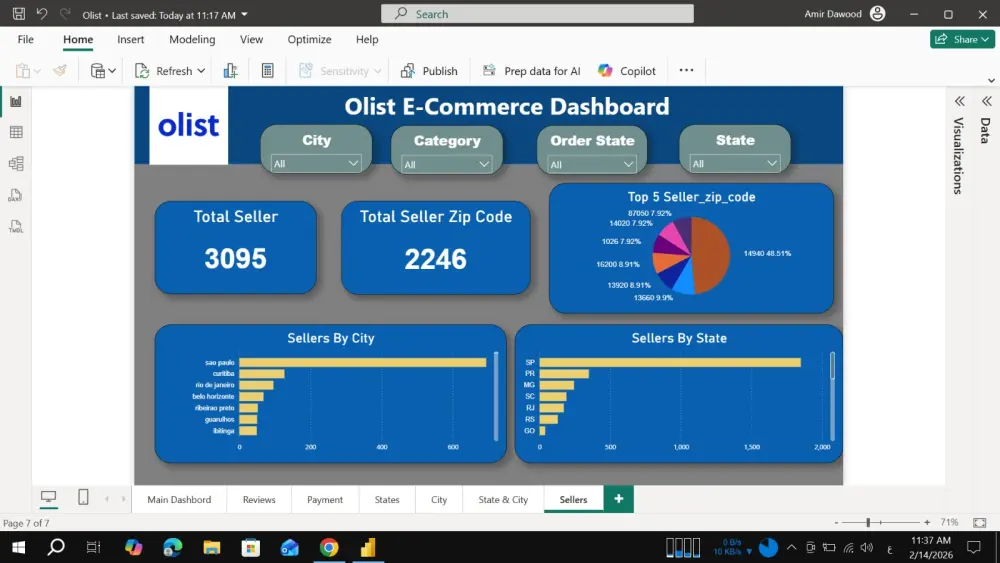Click the Redo arrow icon
This screenshot has width=1000, height=563.
[64, 14]
